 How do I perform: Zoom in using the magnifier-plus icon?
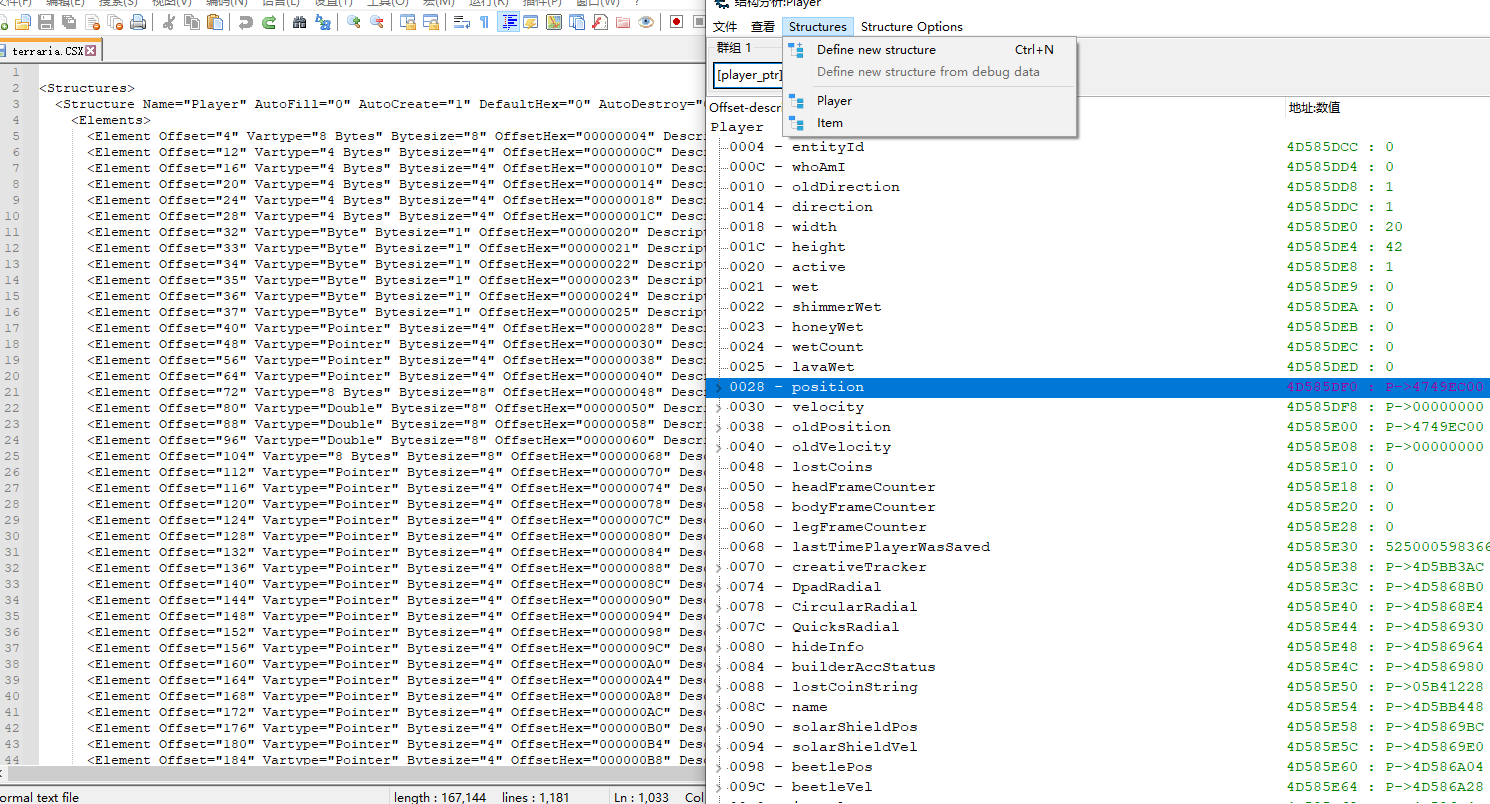(x=354, y=22)
